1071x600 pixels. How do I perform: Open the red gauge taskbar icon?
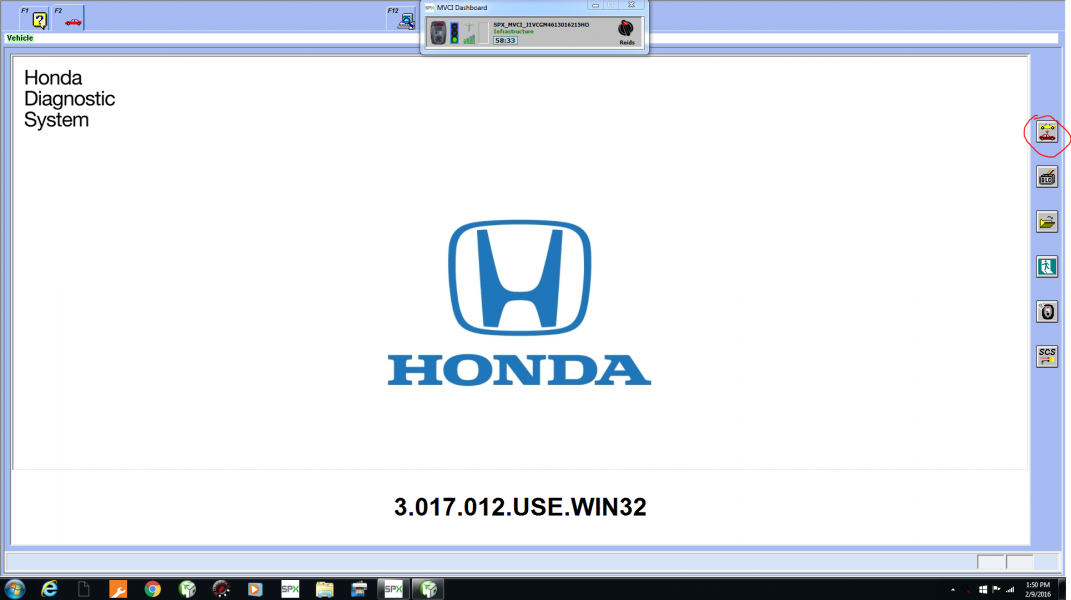pos(221,589)
